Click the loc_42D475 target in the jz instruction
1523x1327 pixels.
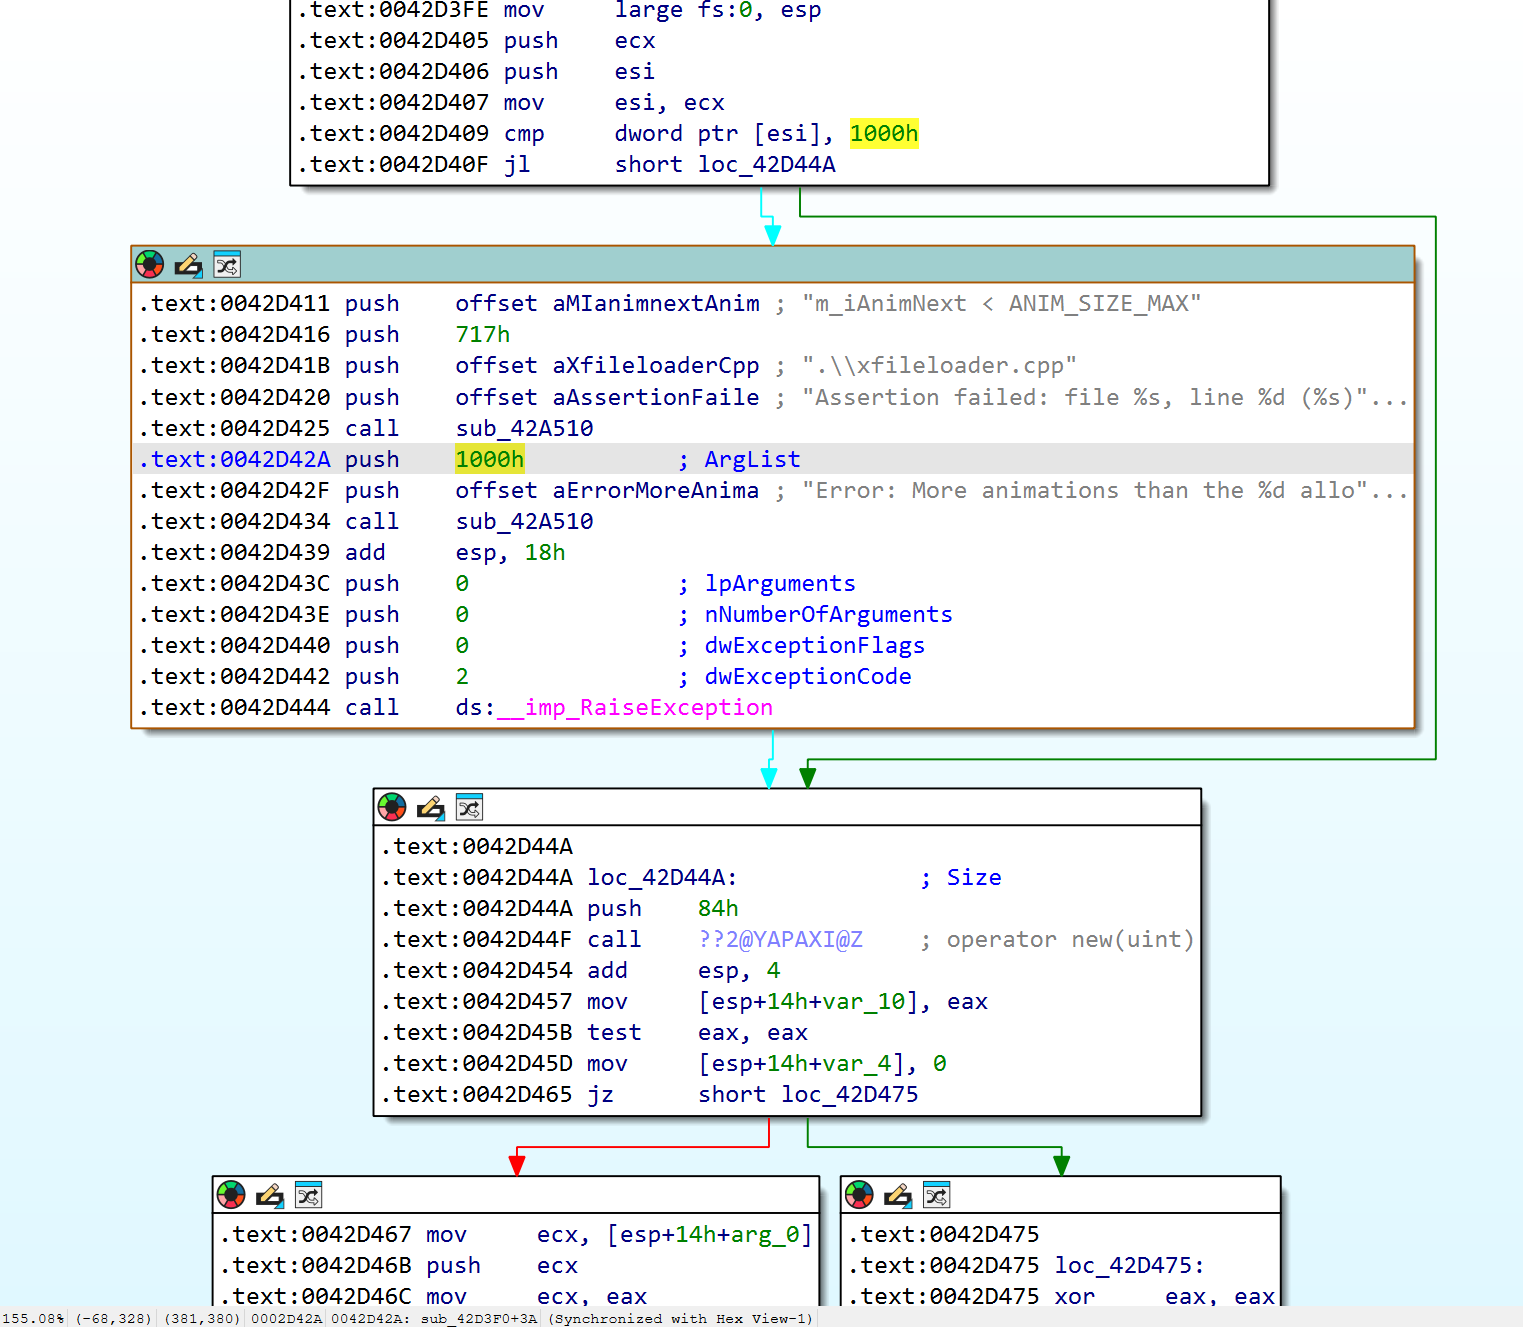coord(850,1094)
